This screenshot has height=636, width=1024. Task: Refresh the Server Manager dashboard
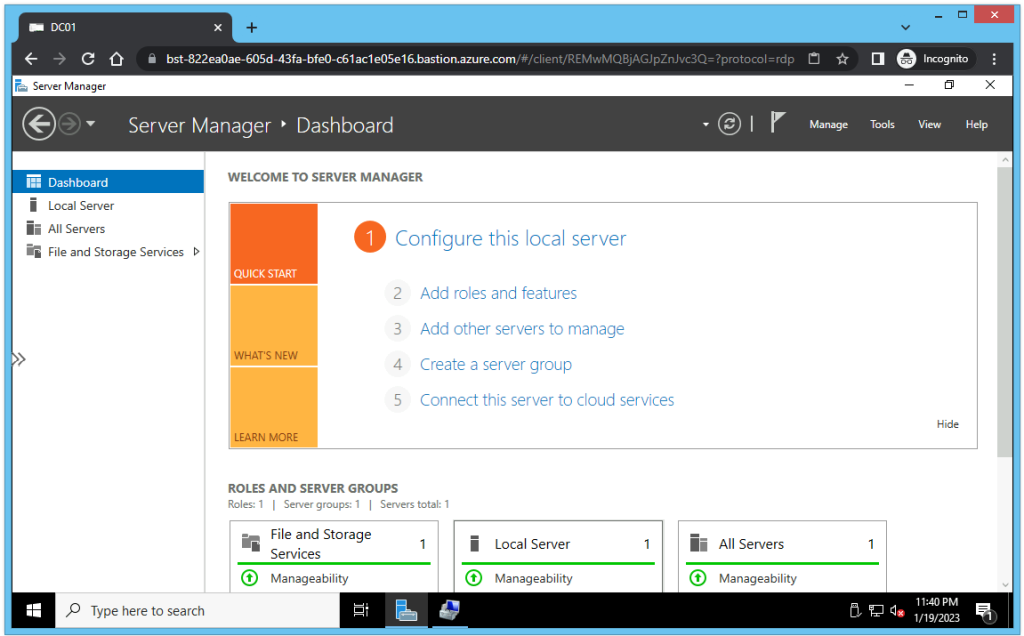tap(729, 124)
